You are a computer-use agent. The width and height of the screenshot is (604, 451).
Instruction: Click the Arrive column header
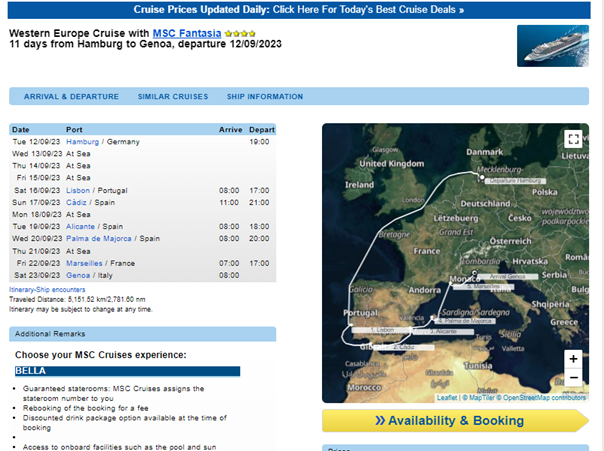click(231, 130)
